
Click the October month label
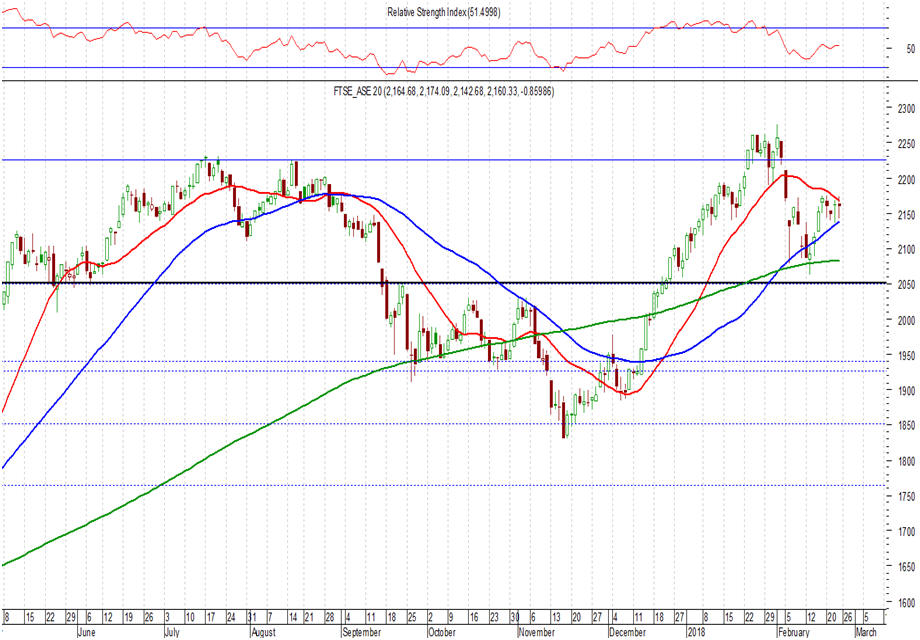click(441, 632)
